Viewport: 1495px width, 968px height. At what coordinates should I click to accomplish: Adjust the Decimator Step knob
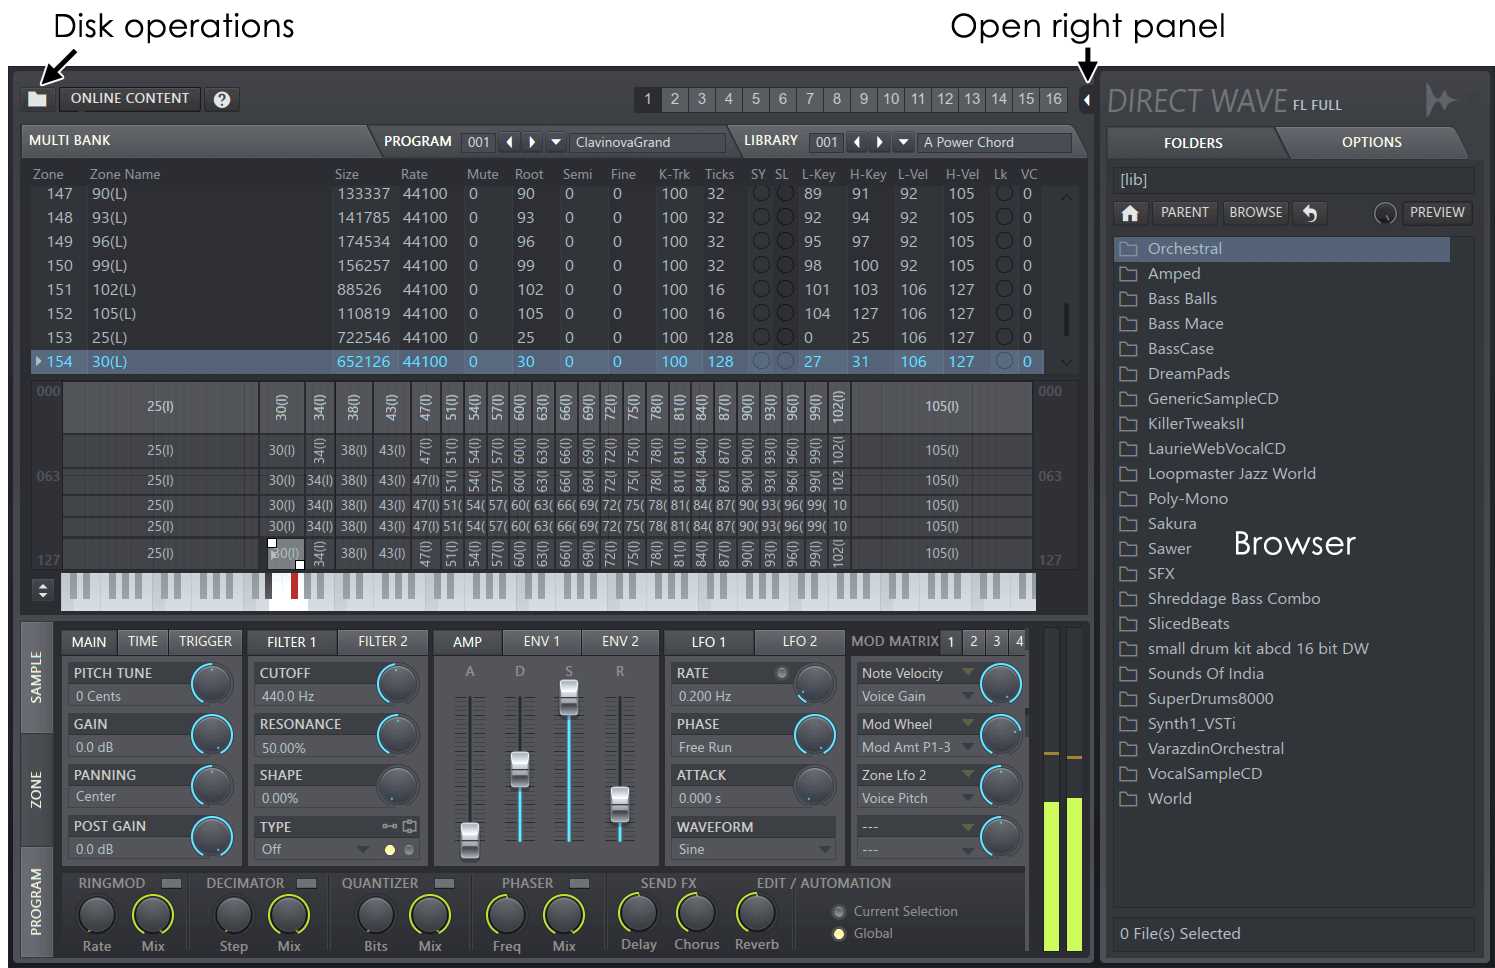click(x=233, y=914)
